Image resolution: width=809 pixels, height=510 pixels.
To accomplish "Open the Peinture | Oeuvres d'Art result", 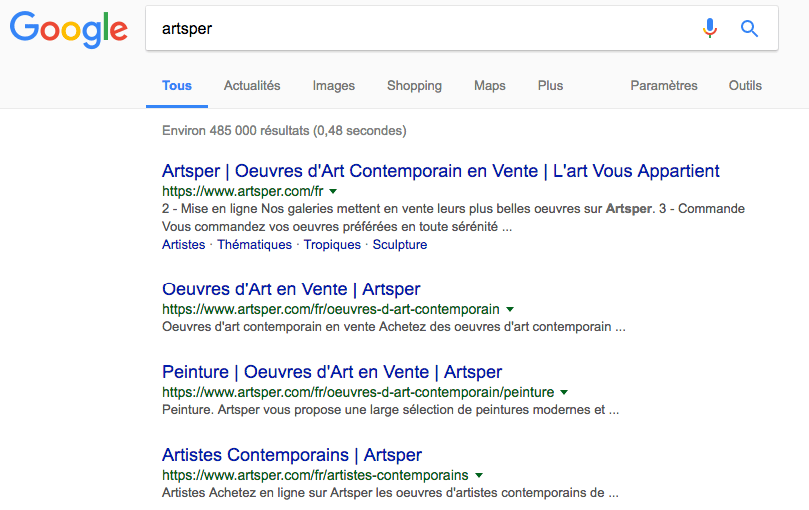I will (332, 372).
